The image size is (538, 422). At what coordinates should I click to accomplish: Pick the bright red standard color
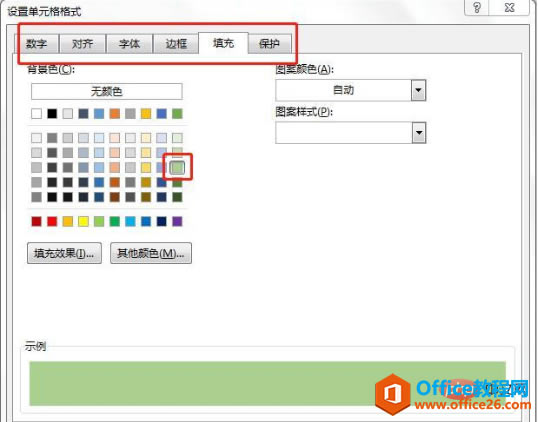(x=52, y=221)
